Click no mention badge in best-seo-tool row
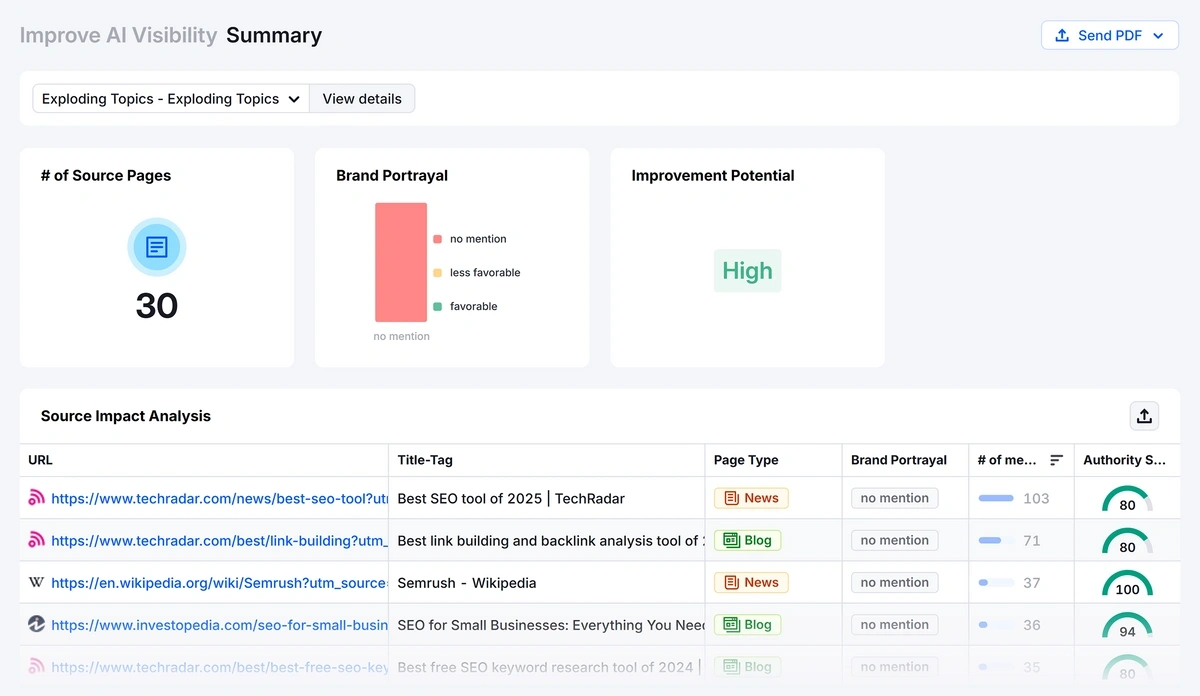The width and height of the screenshot is (1200, 696). click(895, 498)
